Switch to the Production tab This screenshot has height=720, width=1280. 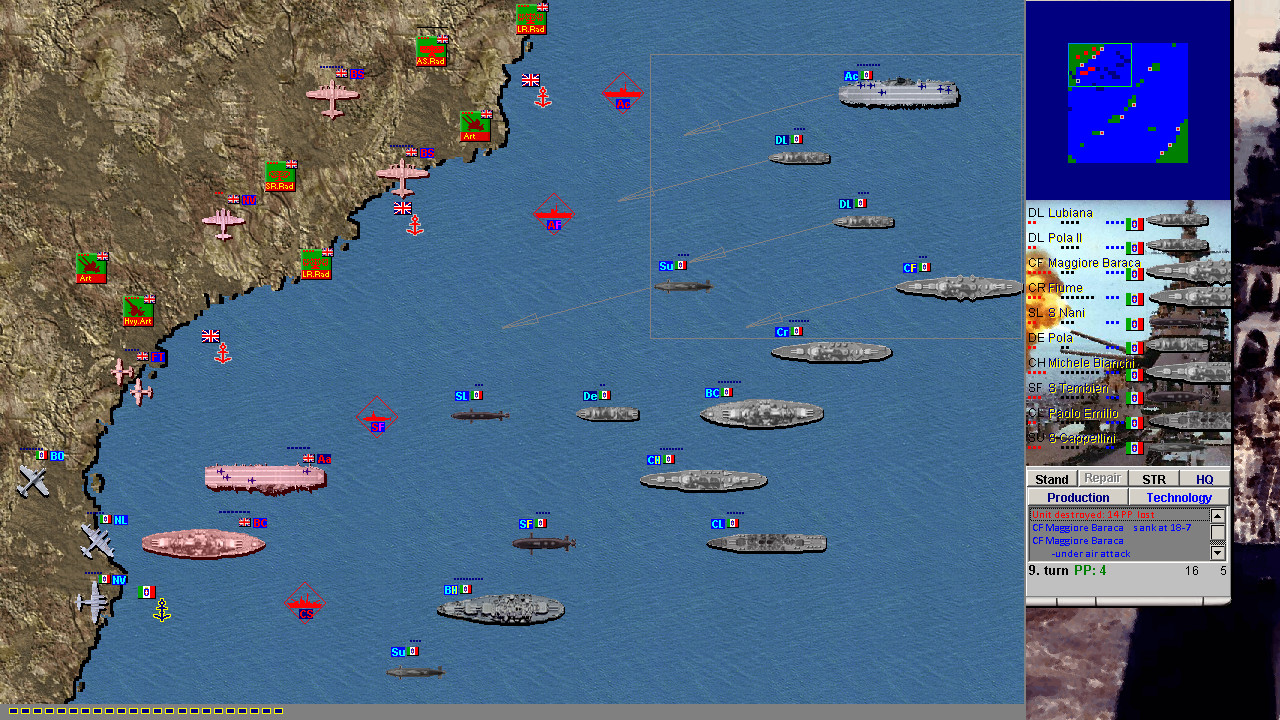1078,497
